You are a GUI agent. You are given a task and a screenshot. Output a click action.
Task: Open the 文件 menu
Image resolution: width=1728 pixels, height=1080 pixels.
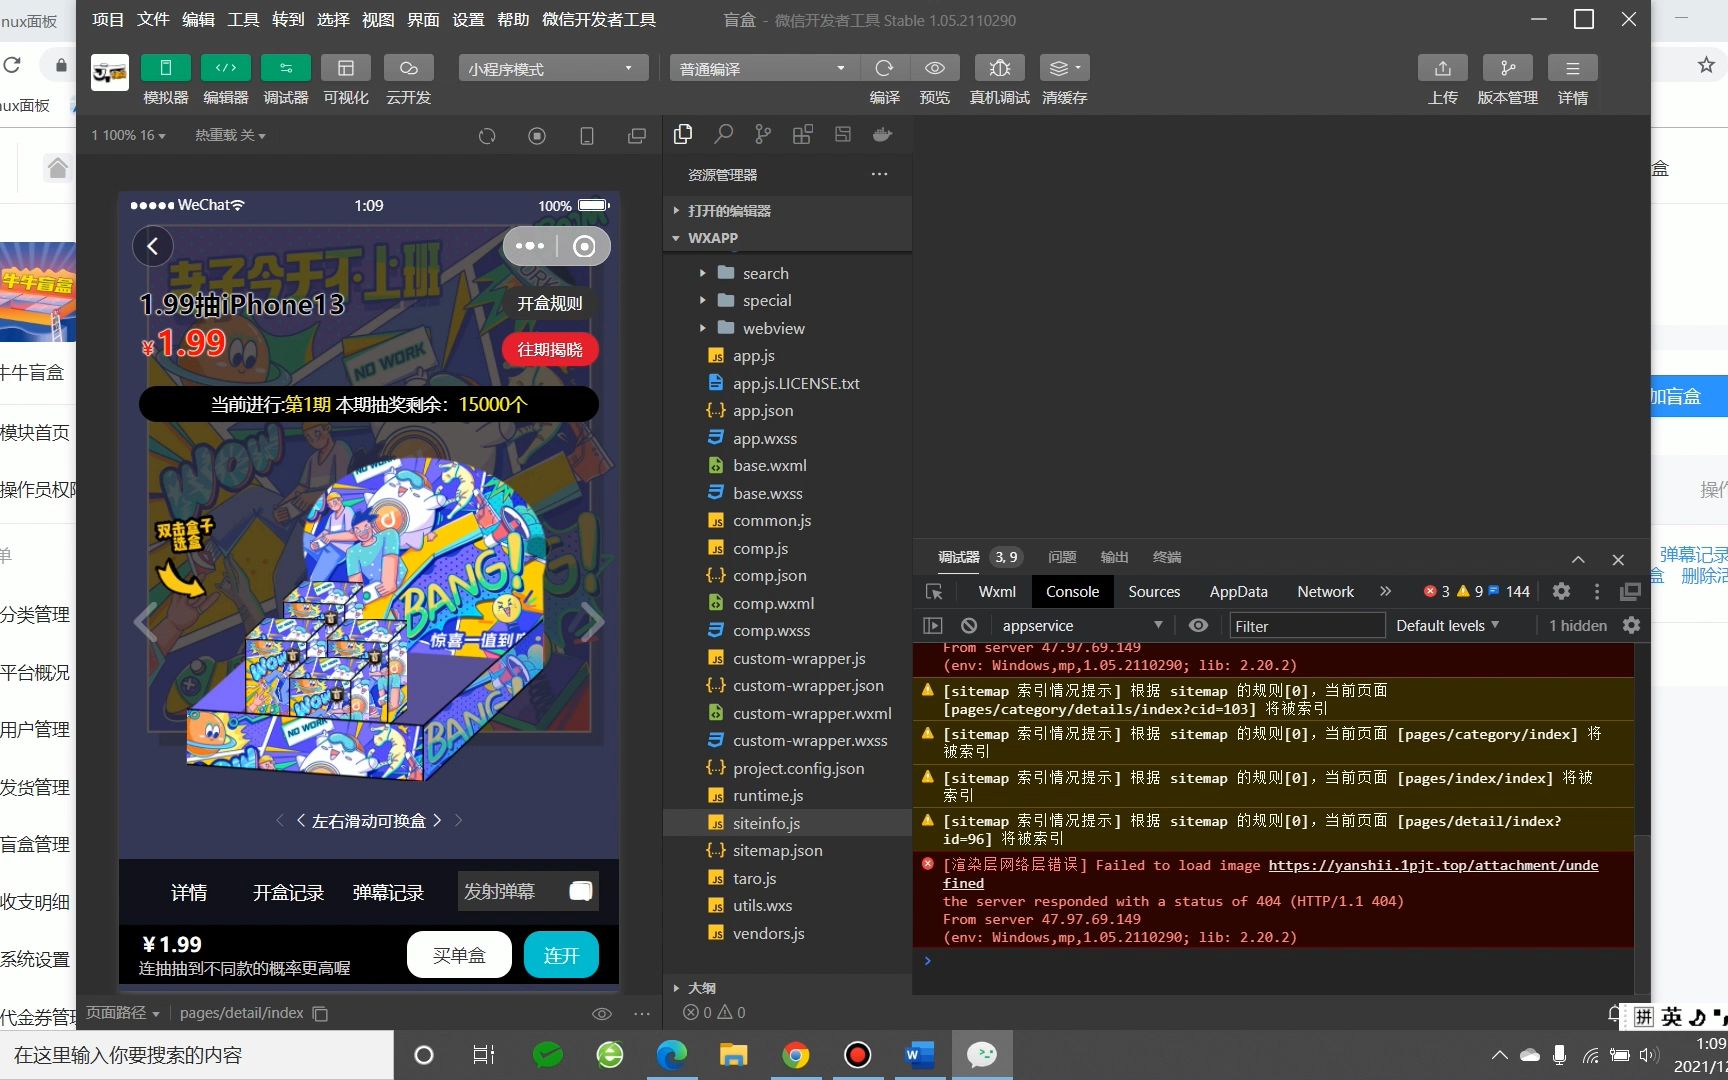153,19
